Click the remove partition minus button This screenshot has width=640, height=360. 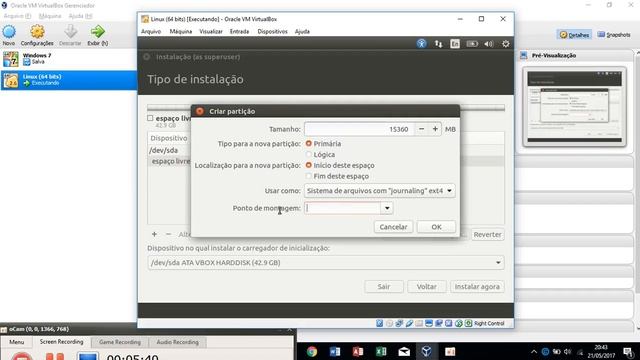click(168, 234)
